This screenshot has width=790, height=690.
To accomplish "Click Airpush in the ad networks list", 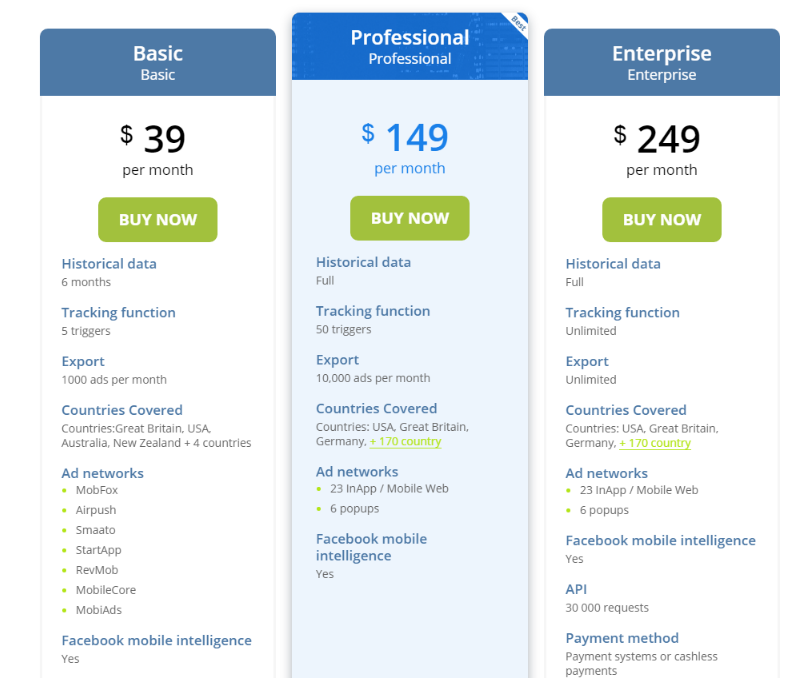I will pos(96,510).
